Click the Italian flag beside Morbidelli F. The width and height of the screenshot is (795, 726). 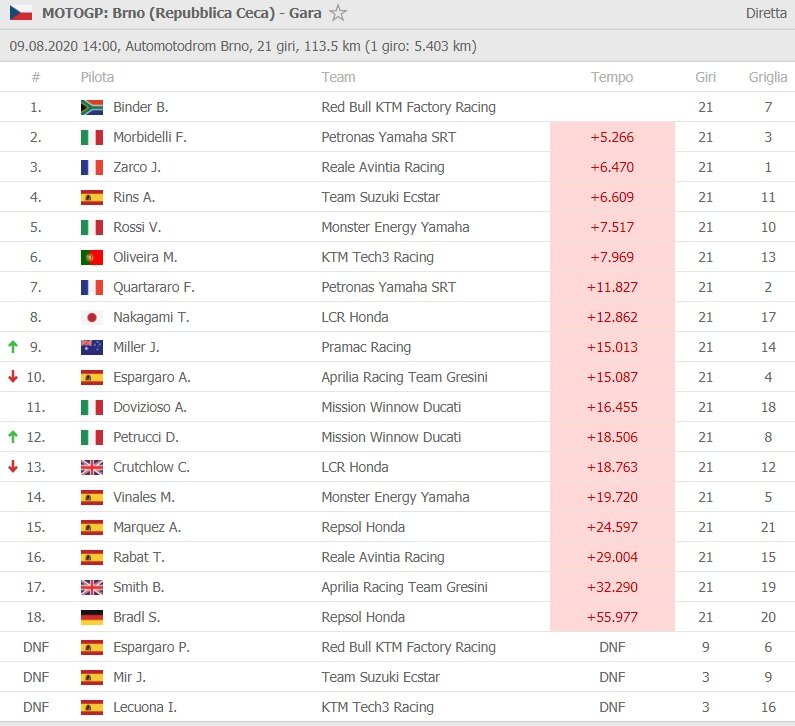[92, 137]
